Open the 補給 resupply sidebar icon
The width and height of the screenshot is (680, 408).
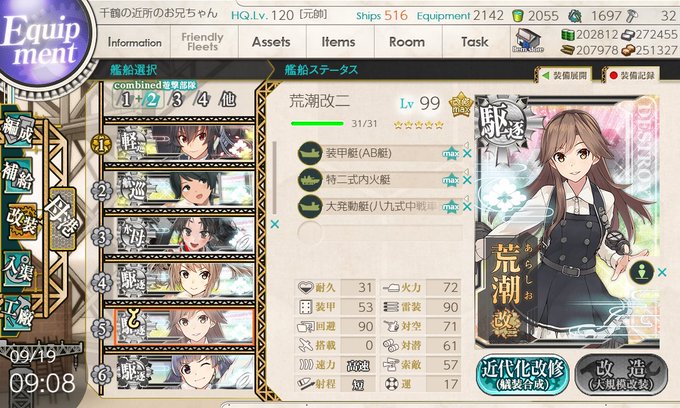(x=18, y=175)
